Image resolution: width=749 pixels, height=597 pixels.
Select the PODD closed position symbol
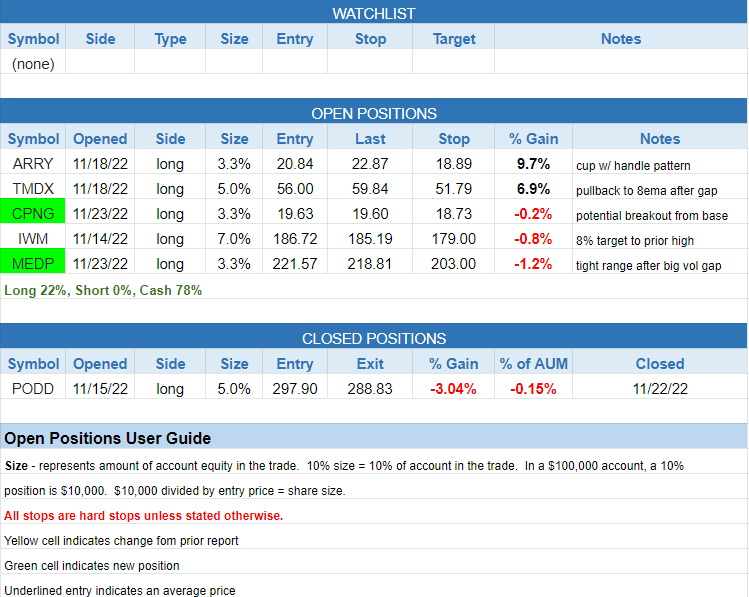(33, 388)
